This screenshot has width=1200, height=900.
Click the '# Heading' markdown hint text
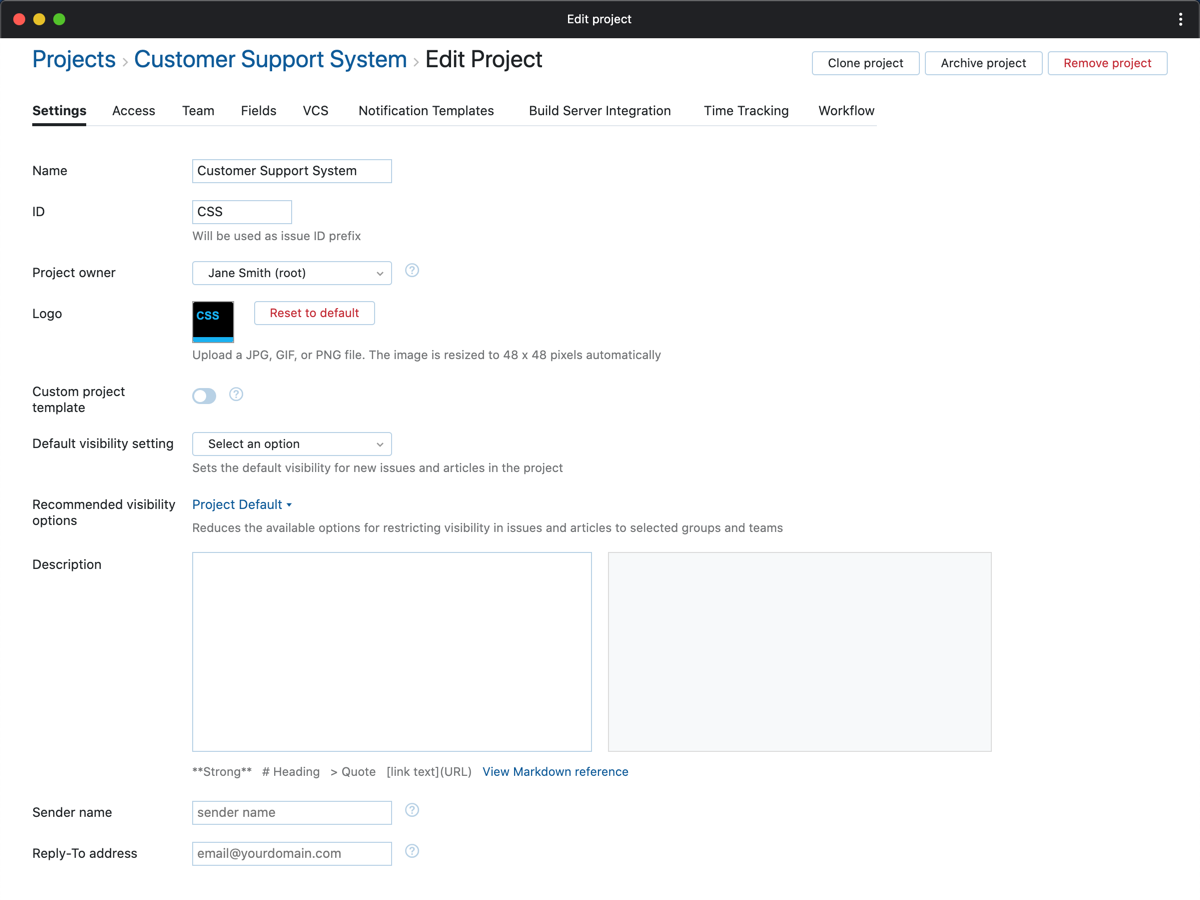(x=291, y=772)
